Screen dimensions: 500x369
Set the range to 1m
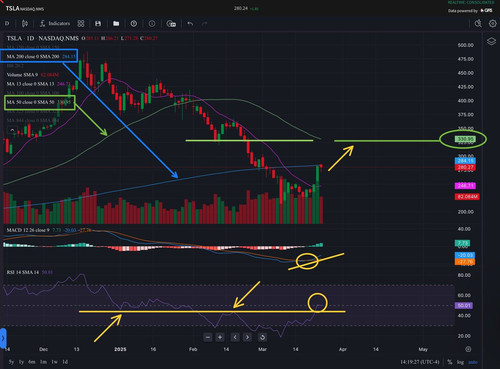pyautogui.click(x=43, y=362)
